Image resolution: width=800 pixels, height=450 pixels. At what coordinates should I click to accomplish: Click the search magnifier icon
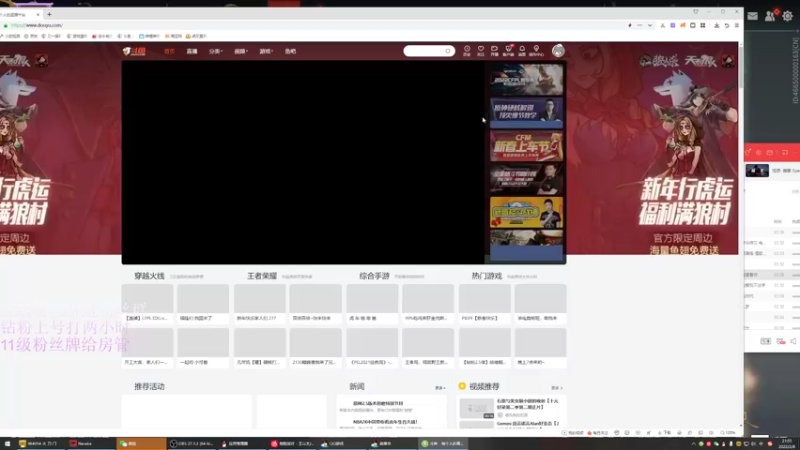point(448,51)
